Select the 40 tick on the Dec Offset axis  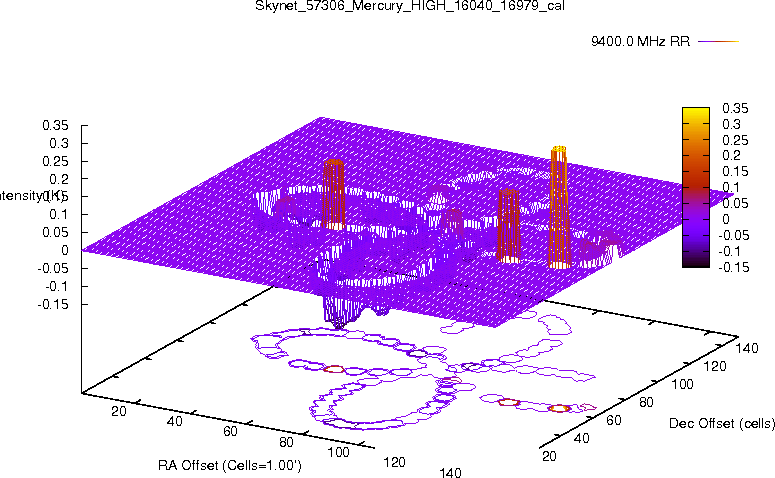[x=582, y=438]
